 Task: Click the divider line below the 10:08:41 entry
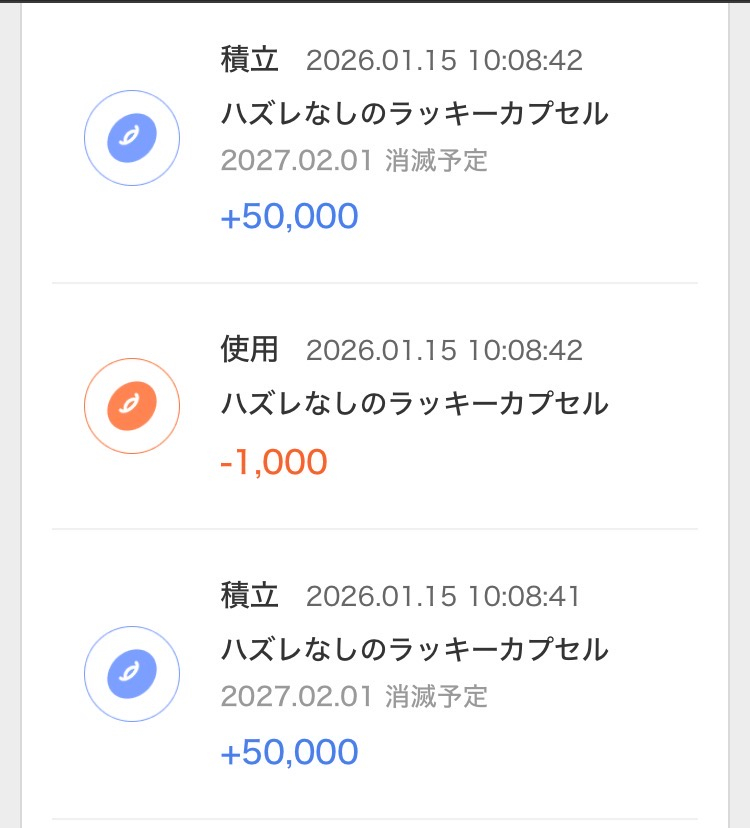[375, 819]
